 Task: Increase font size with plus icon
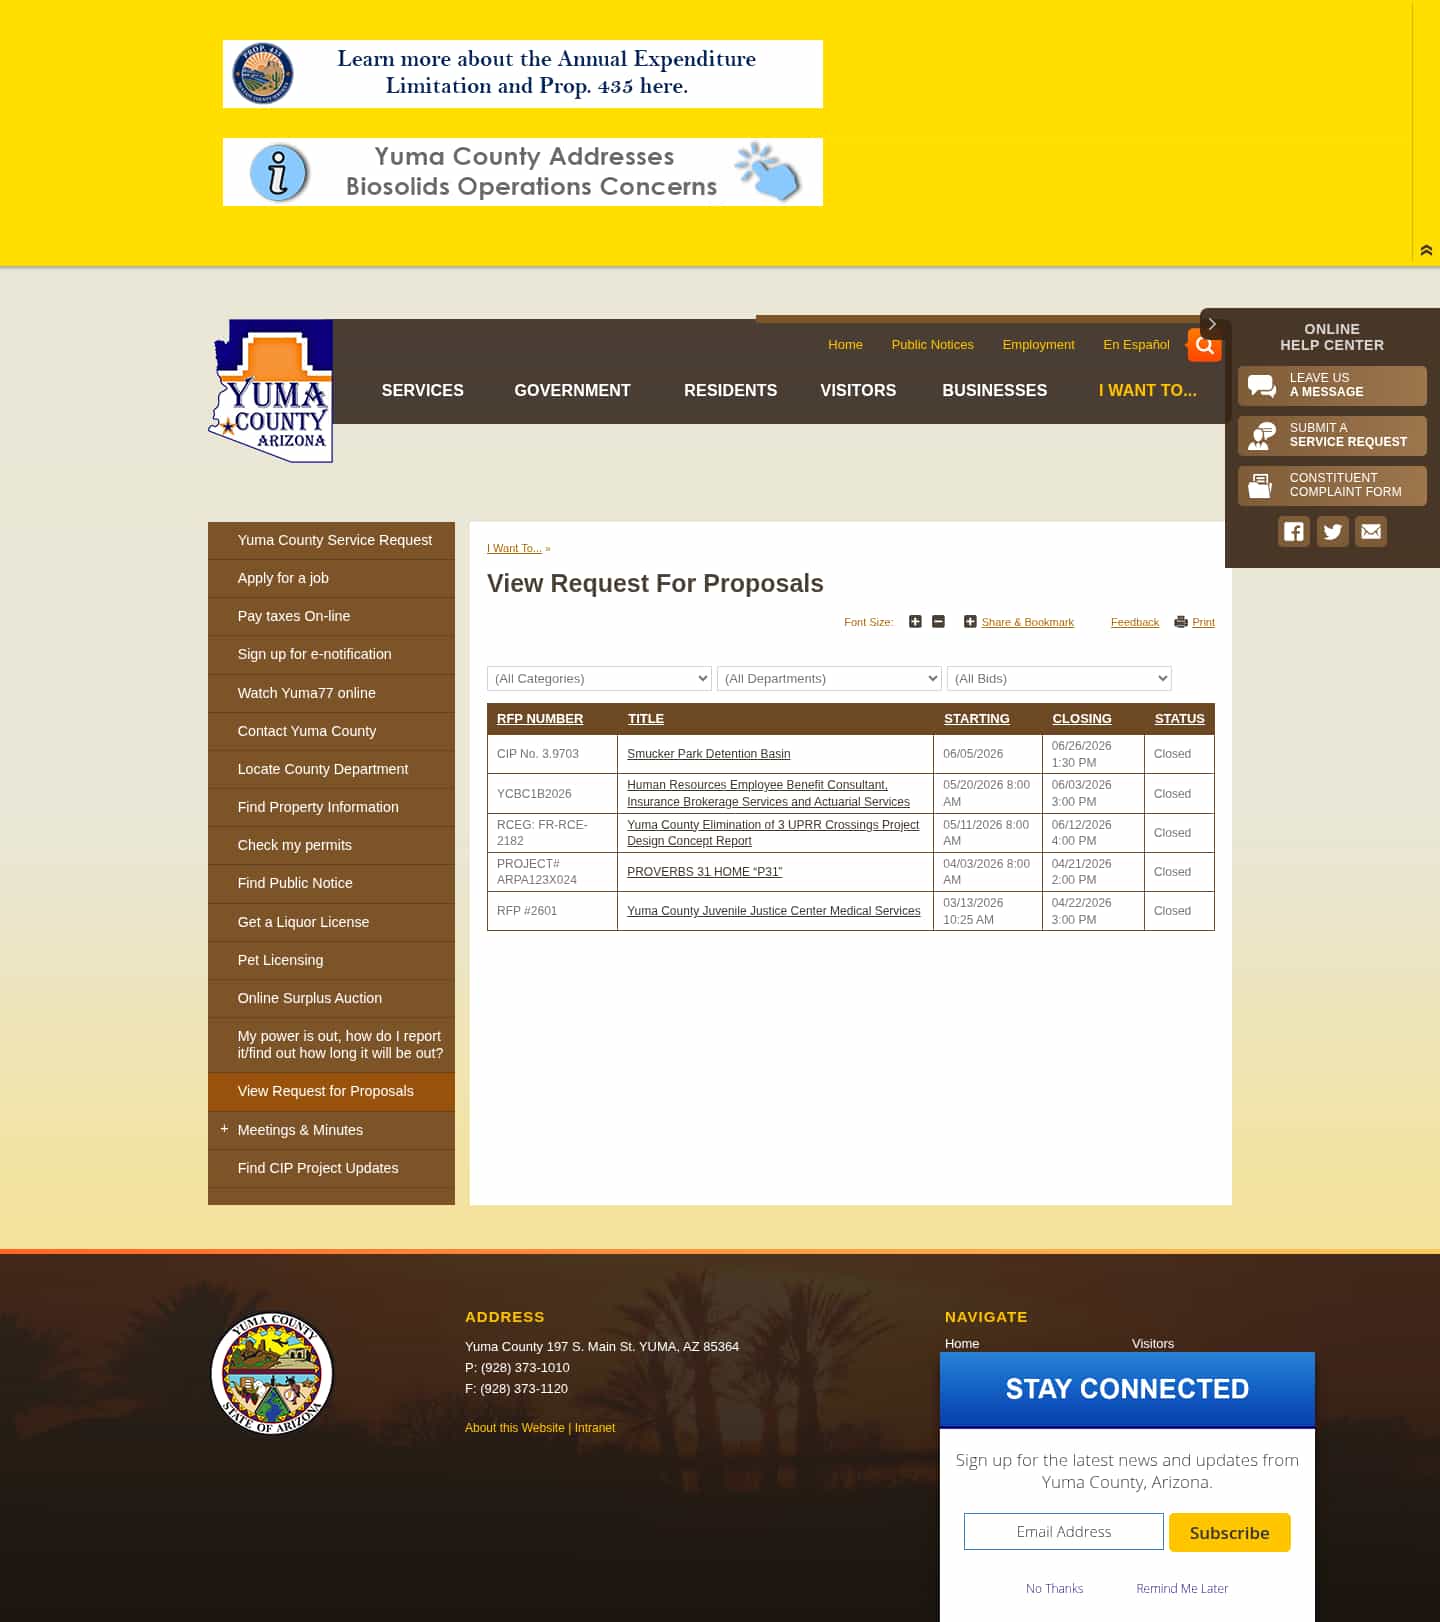915,622
